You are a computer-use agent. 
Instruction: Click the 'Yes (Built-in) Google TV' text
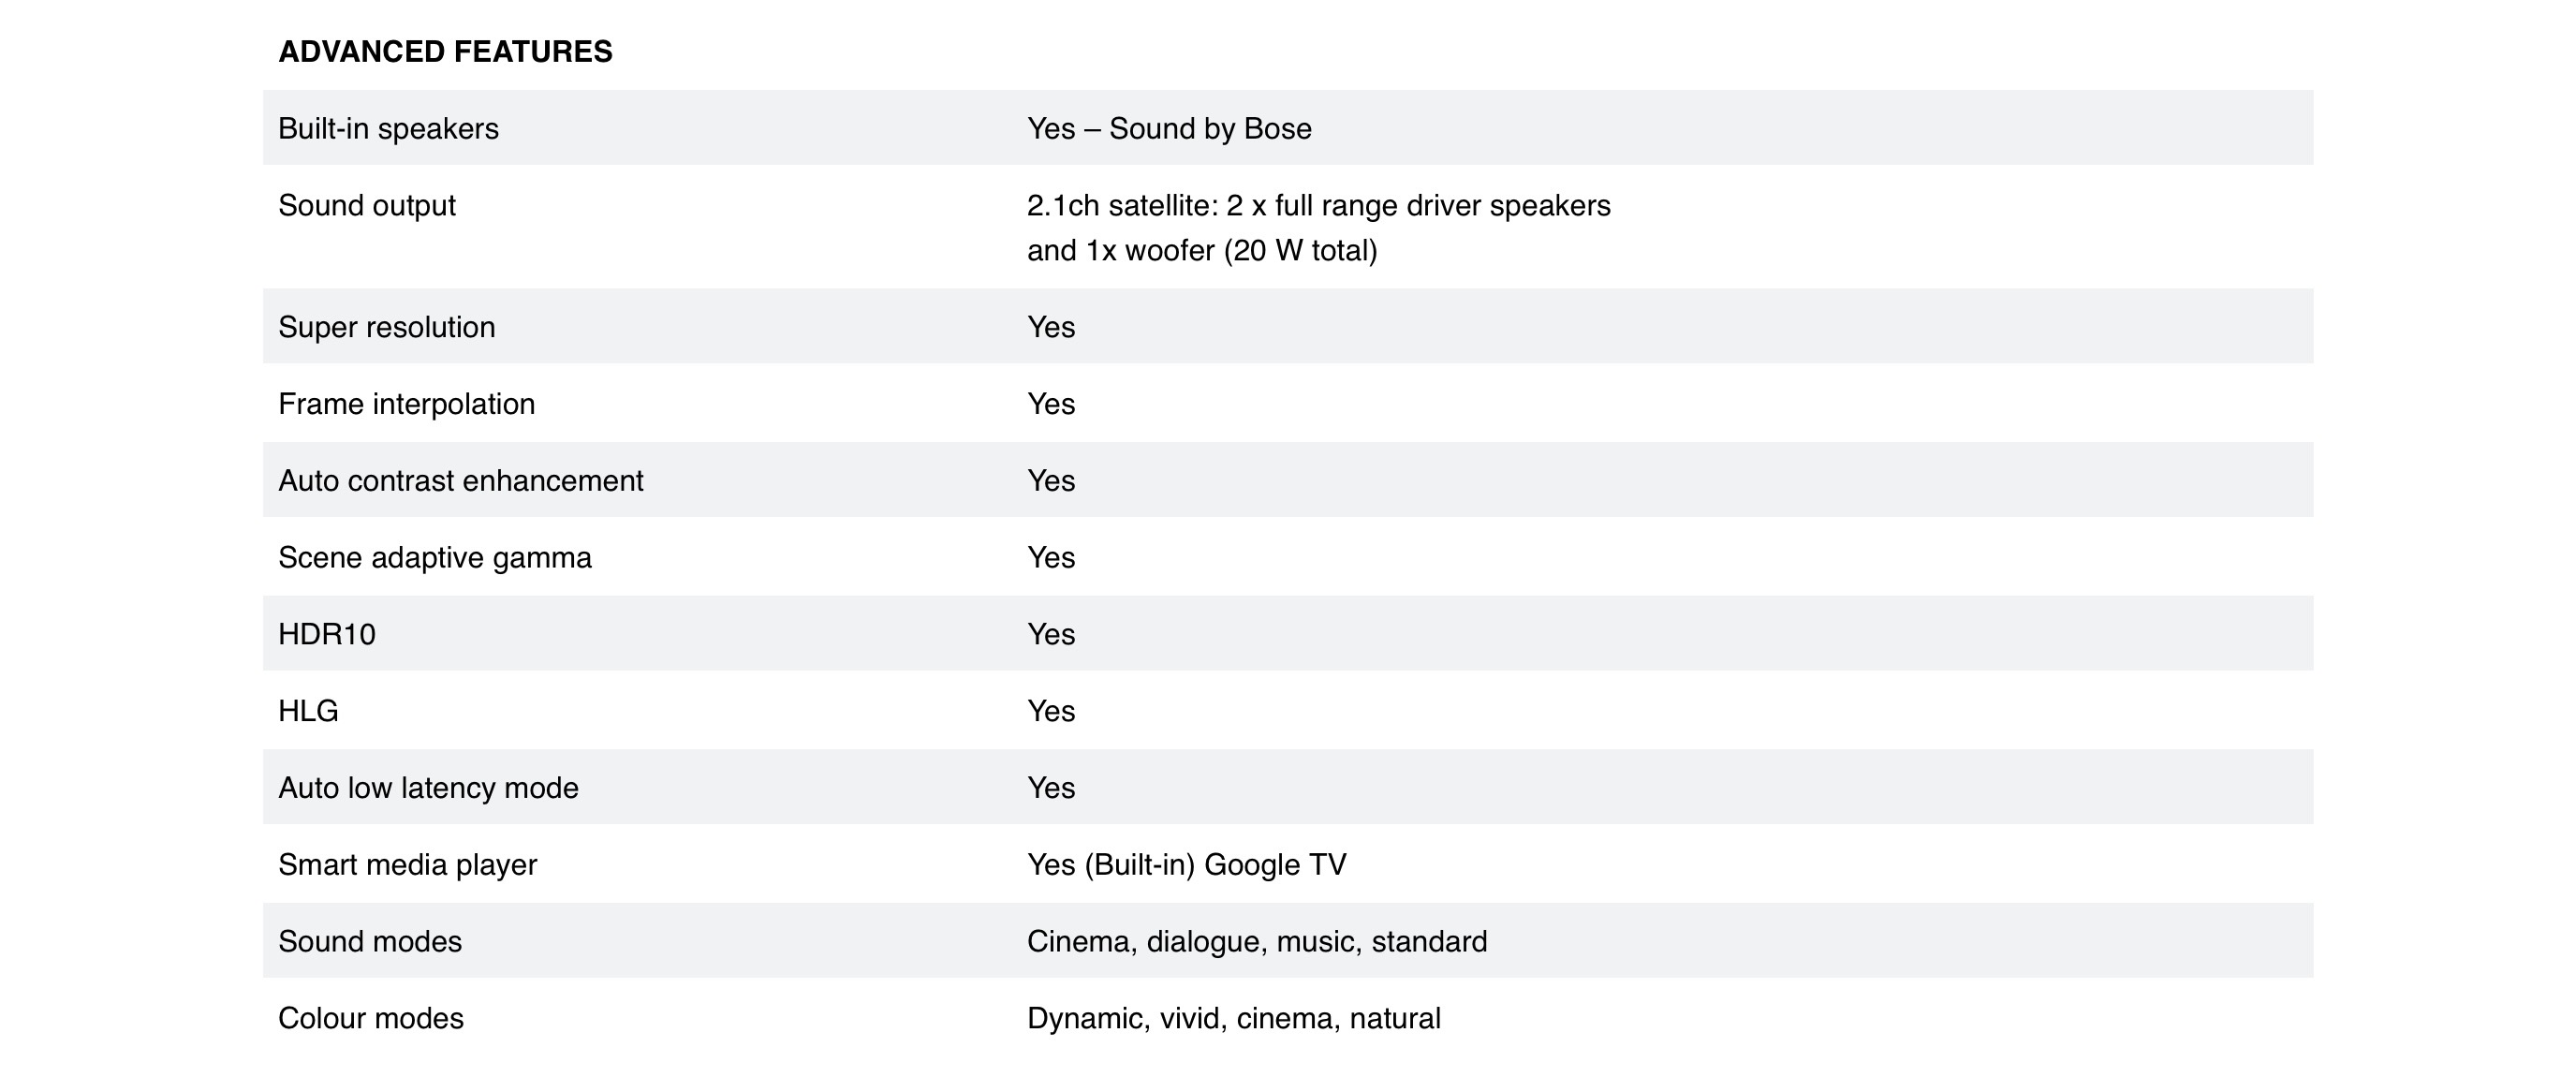coord(1186,865)
